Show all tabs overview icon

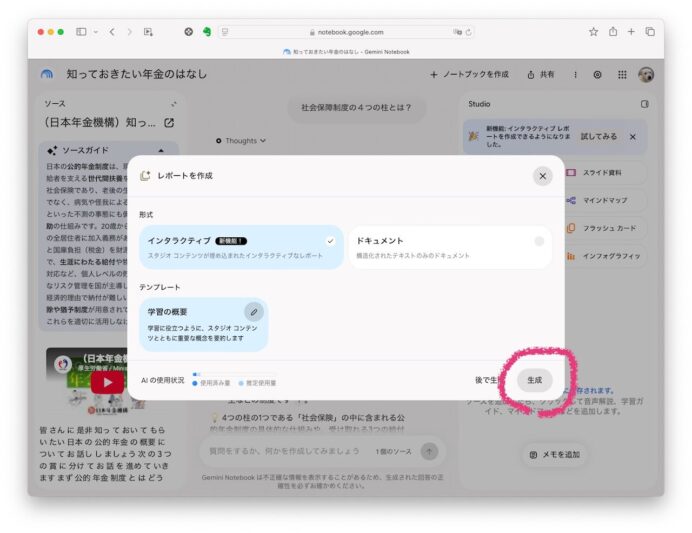650,31
